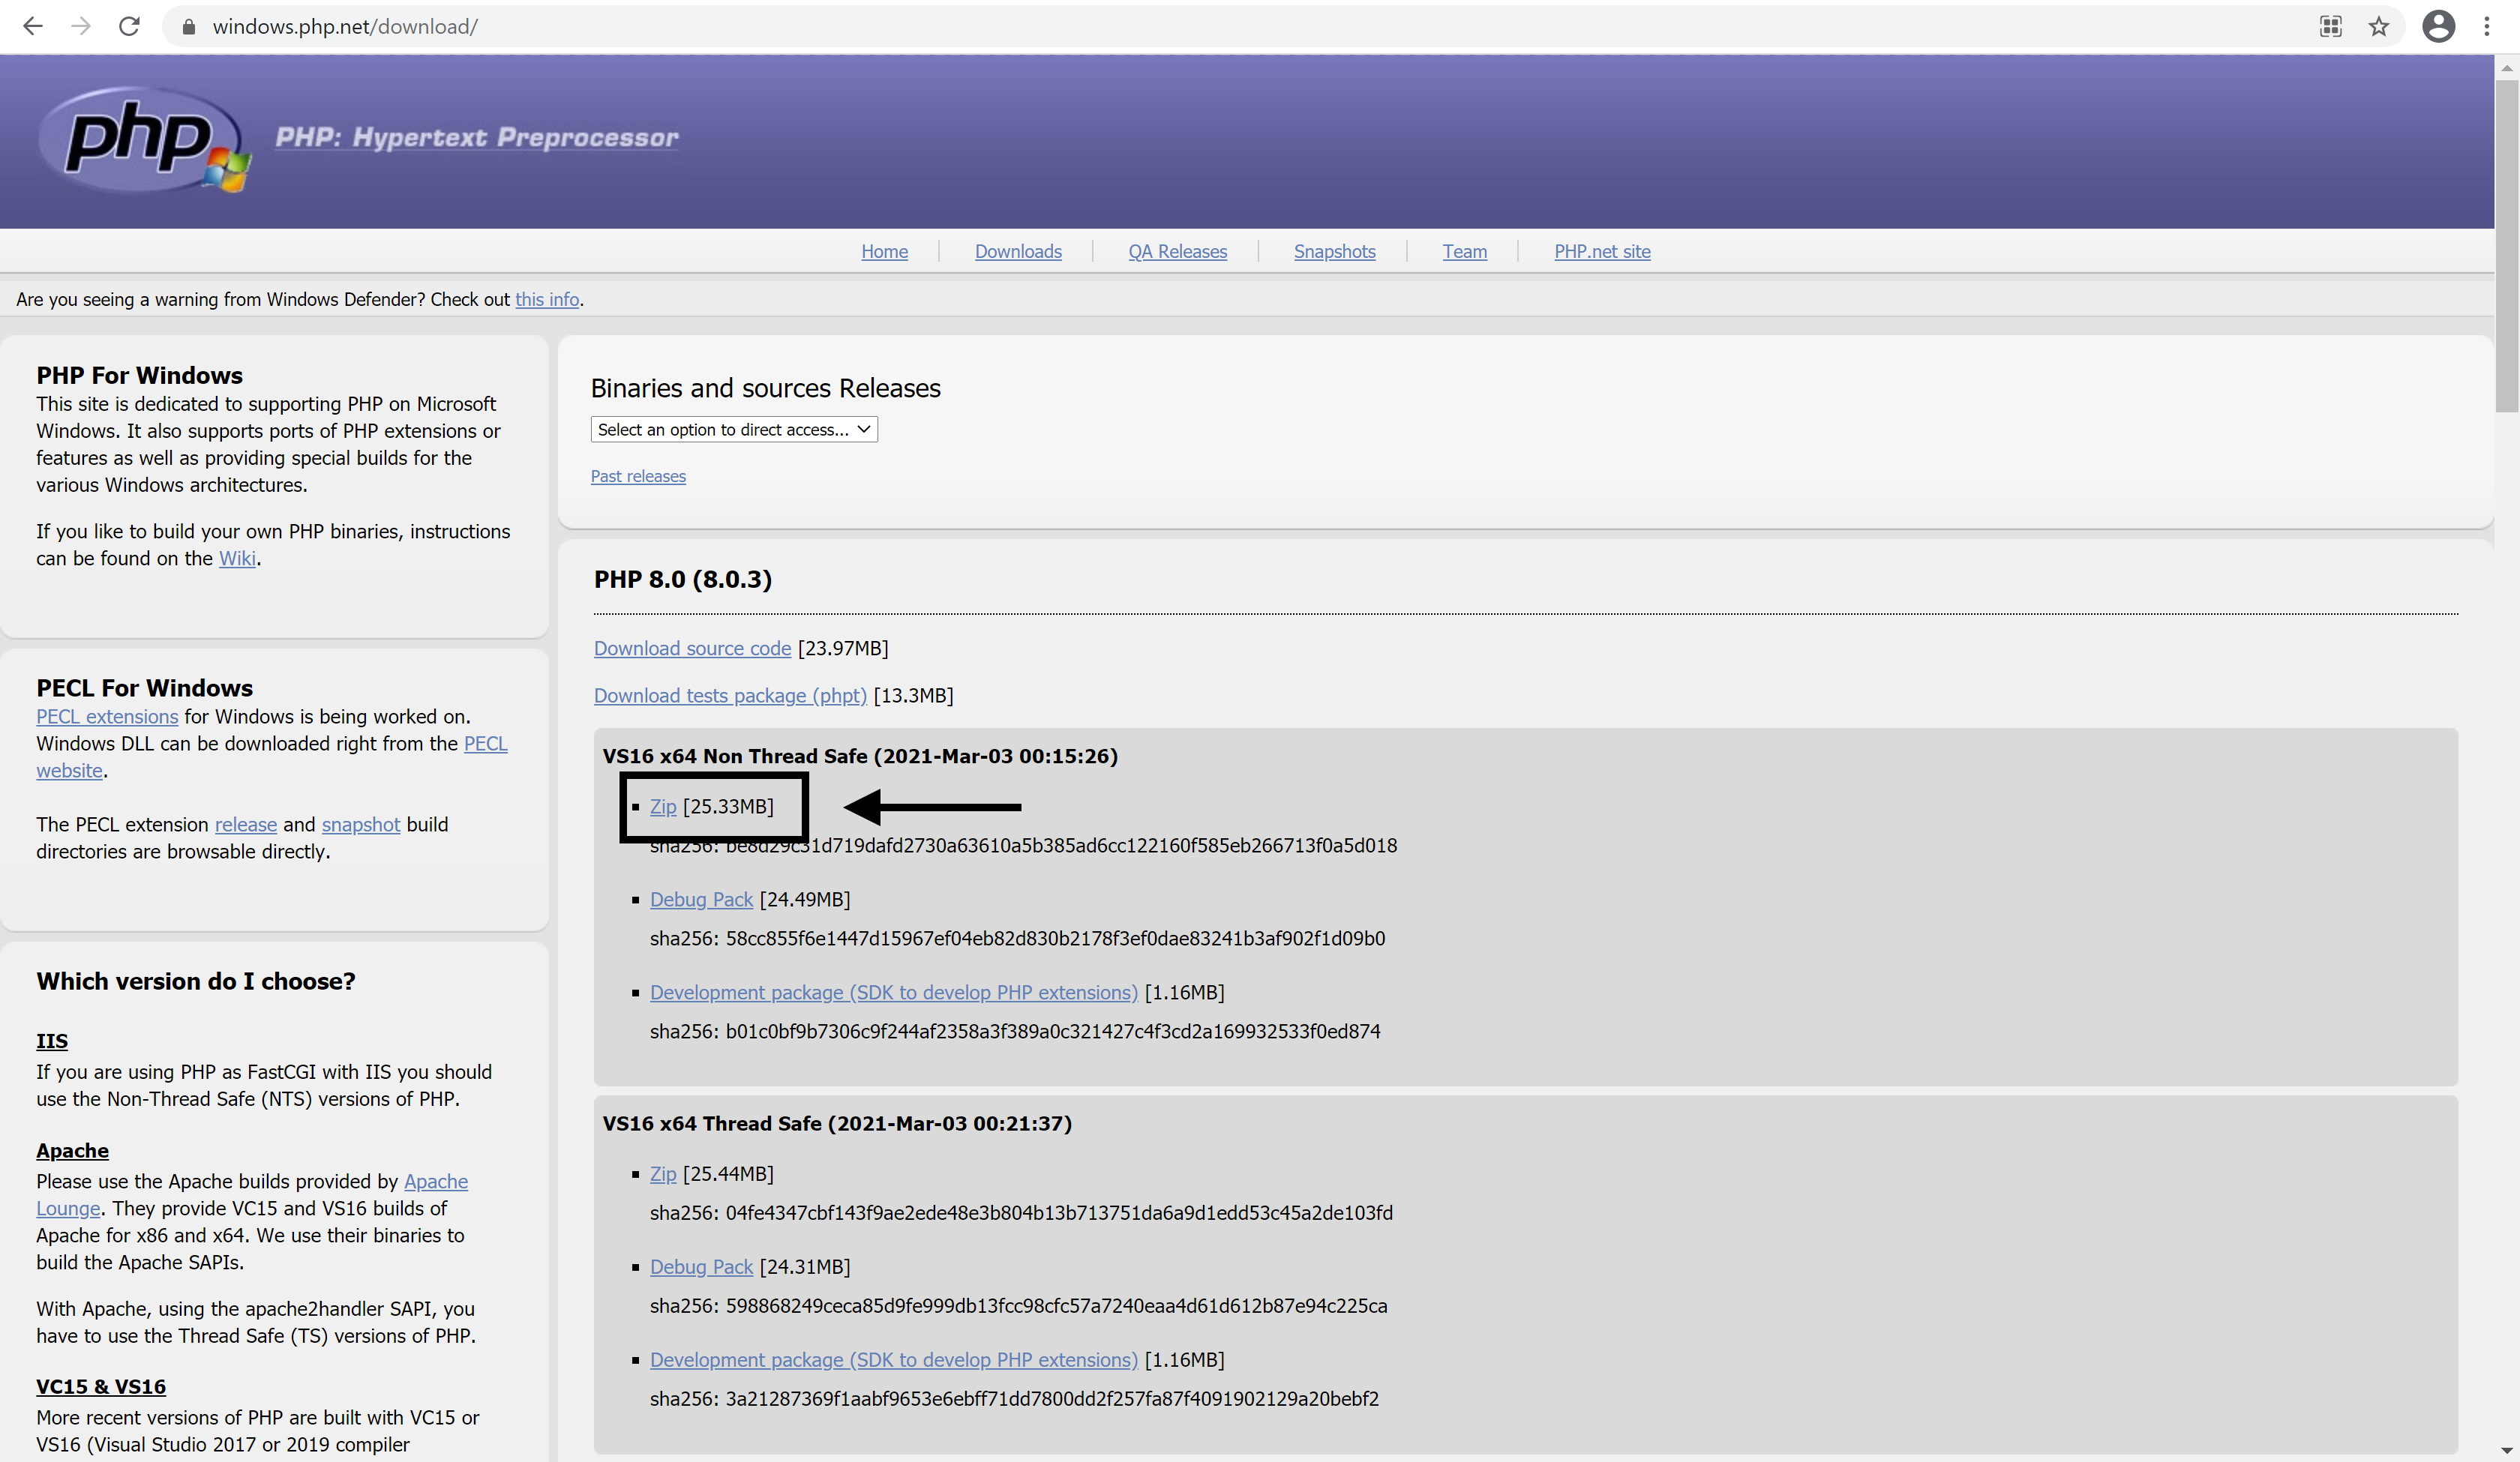Download the Non Thread Safe Zip [25.33MB]
This screenshot has width=2520, height=1462.
[x=663, y=807]
